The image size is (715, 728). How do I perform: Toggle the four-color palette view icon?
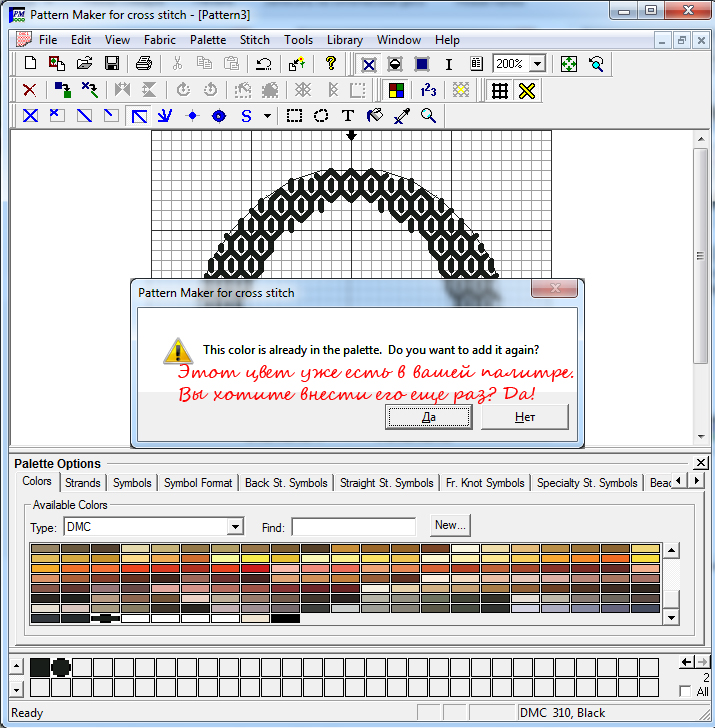pyautogui.click(x=396, y=90)
